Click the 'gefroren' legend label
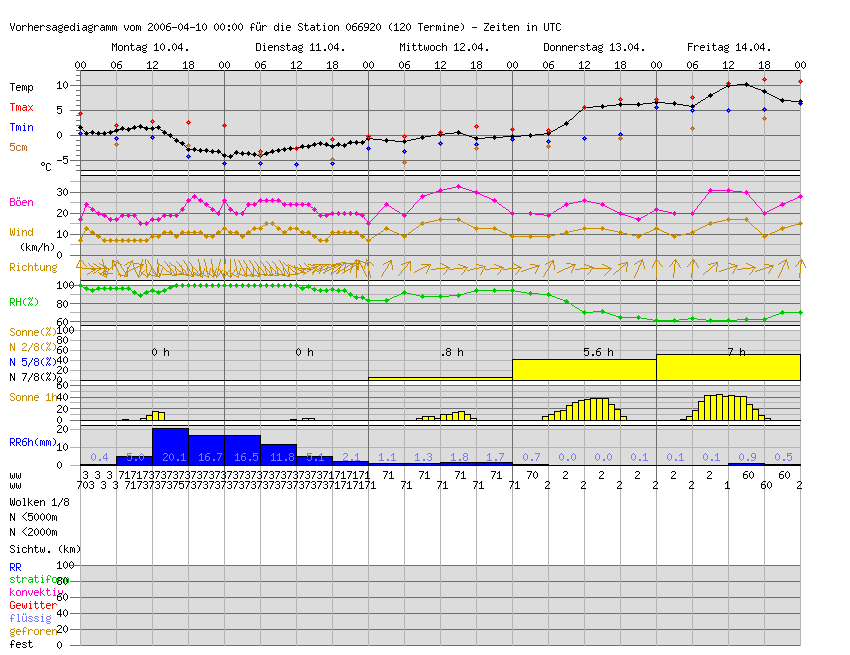This screenshot has width=850, height=655. (33, 631)
